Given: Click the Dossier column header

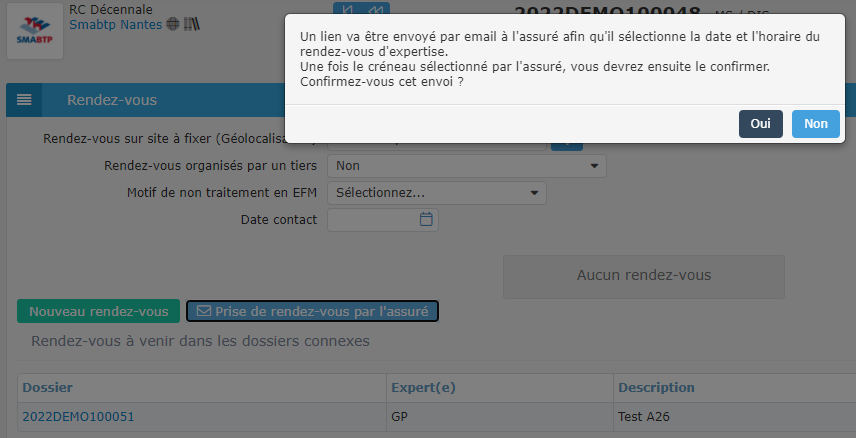Looking at the screenshot, I should 47,387.
